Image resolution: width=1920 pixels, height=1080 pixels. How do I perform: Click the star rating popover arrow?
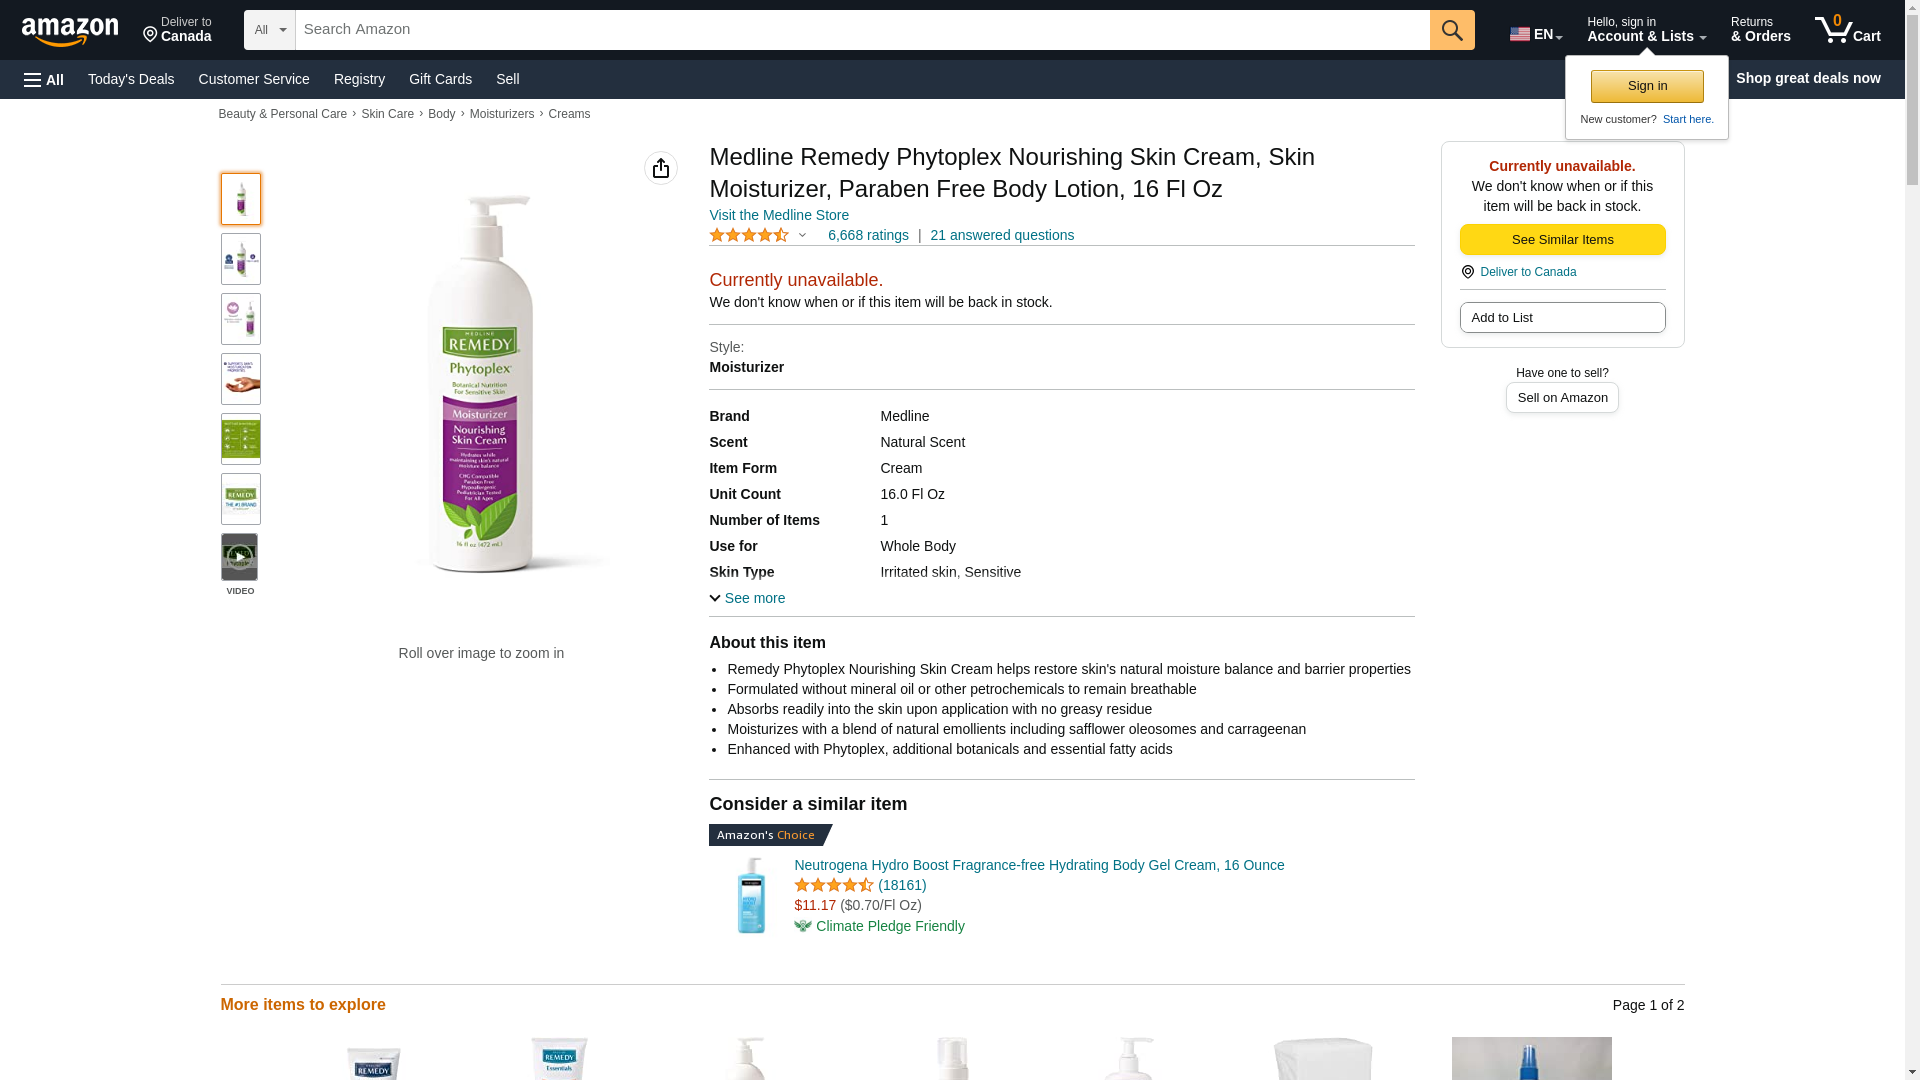click(802, 235)
